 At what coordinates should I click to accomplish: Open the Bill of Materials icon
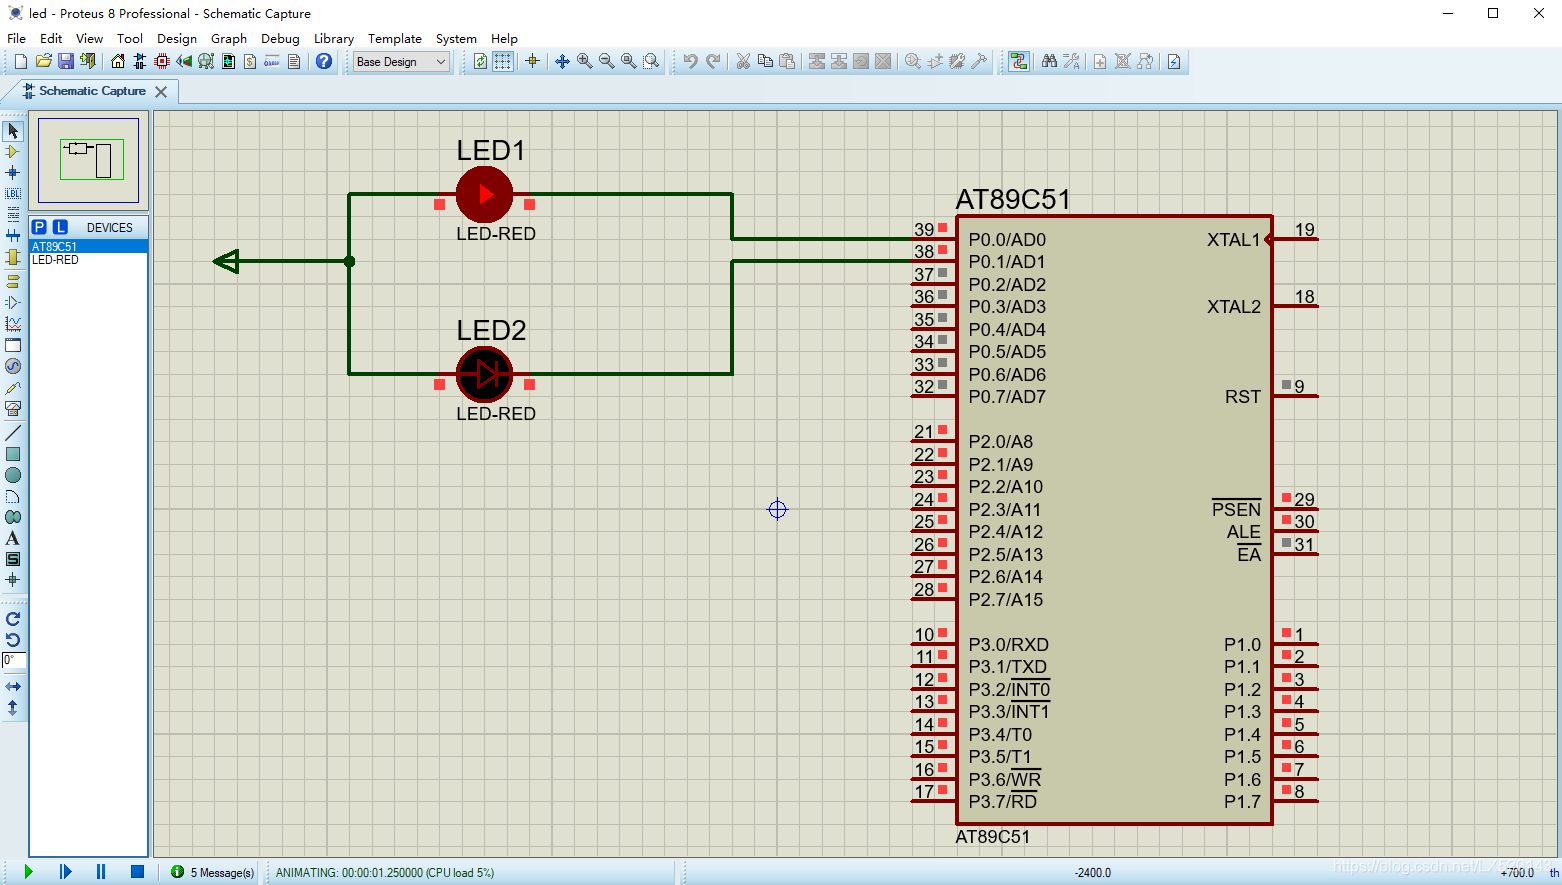coord(250,61)
